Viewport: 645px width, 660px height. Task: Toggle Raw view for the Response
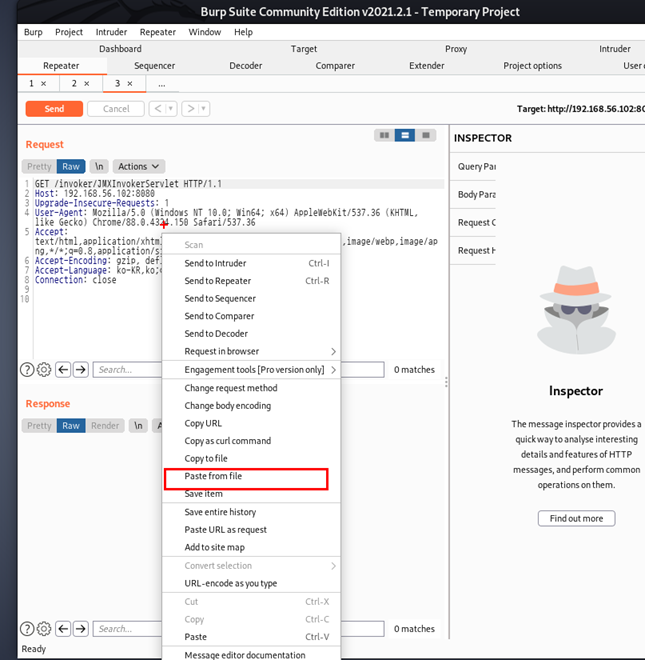[71, 426]
